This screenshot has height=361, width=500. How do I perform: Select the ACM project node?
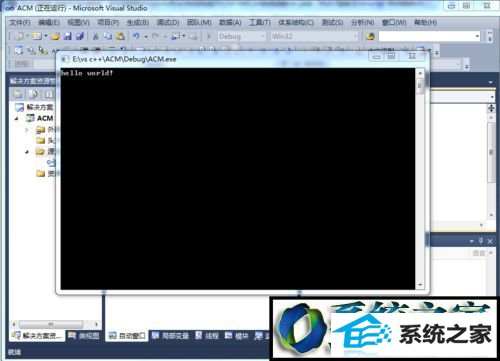40,118
